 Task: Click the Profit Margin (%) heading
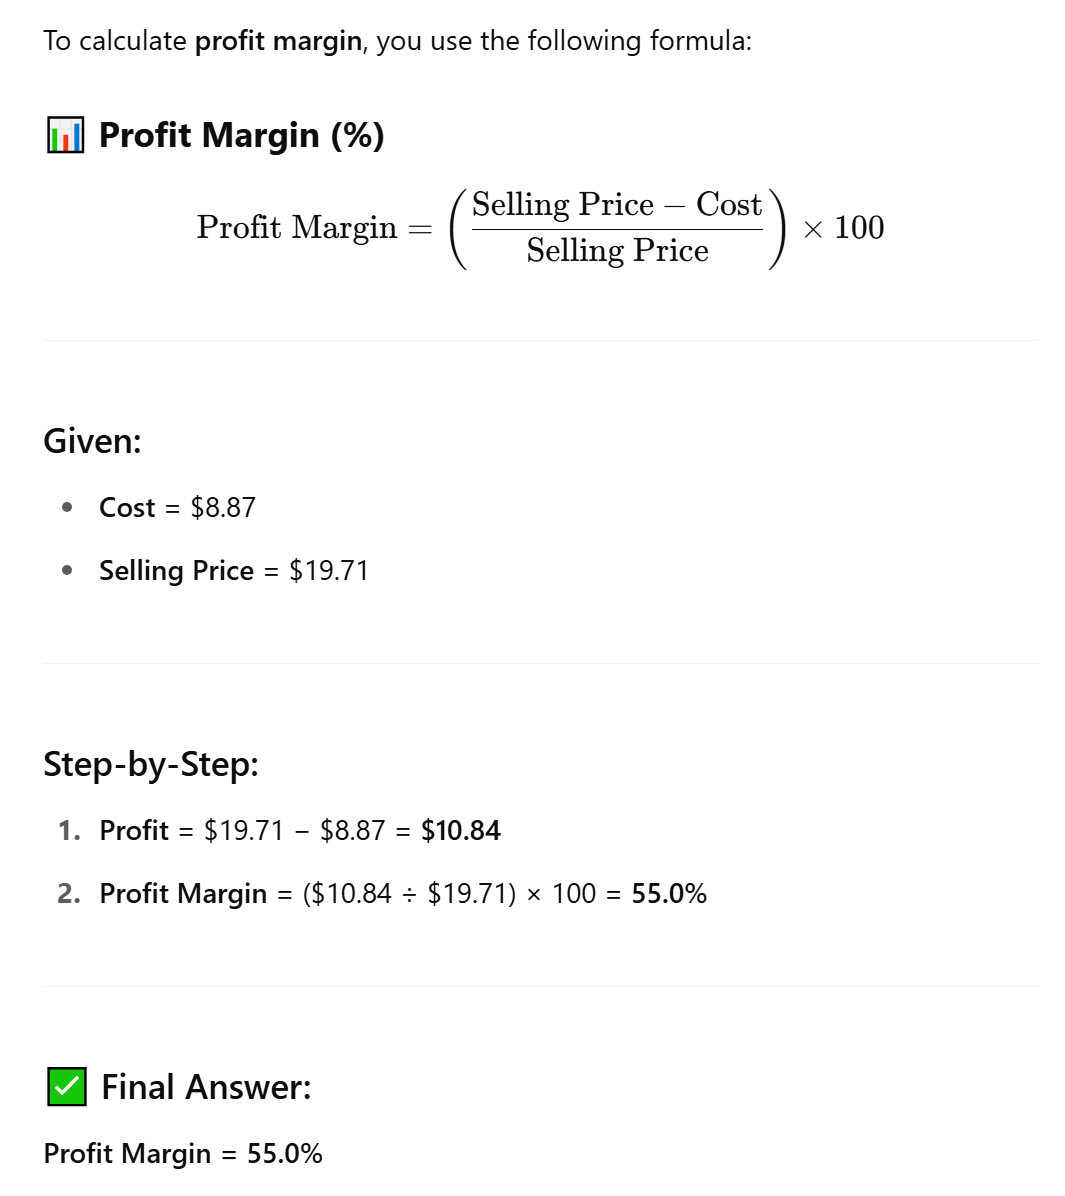241,135
